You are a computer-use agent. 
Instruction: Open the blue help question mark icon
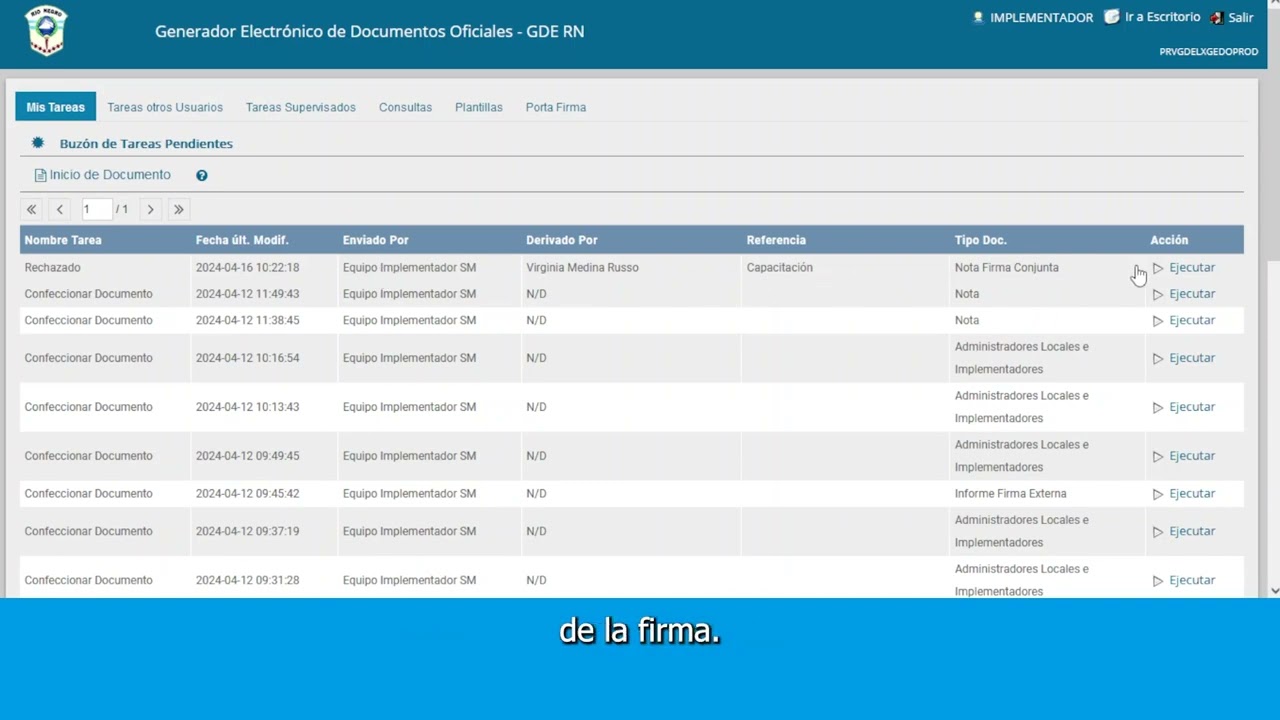click(x=202, y=175)
